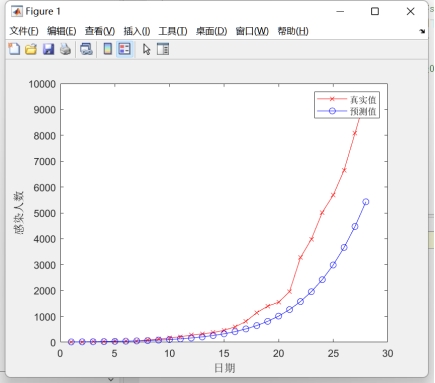The image size is (435, 383).
Task: Open the 帮助(H) menu
Action: [x=293, y=31]
